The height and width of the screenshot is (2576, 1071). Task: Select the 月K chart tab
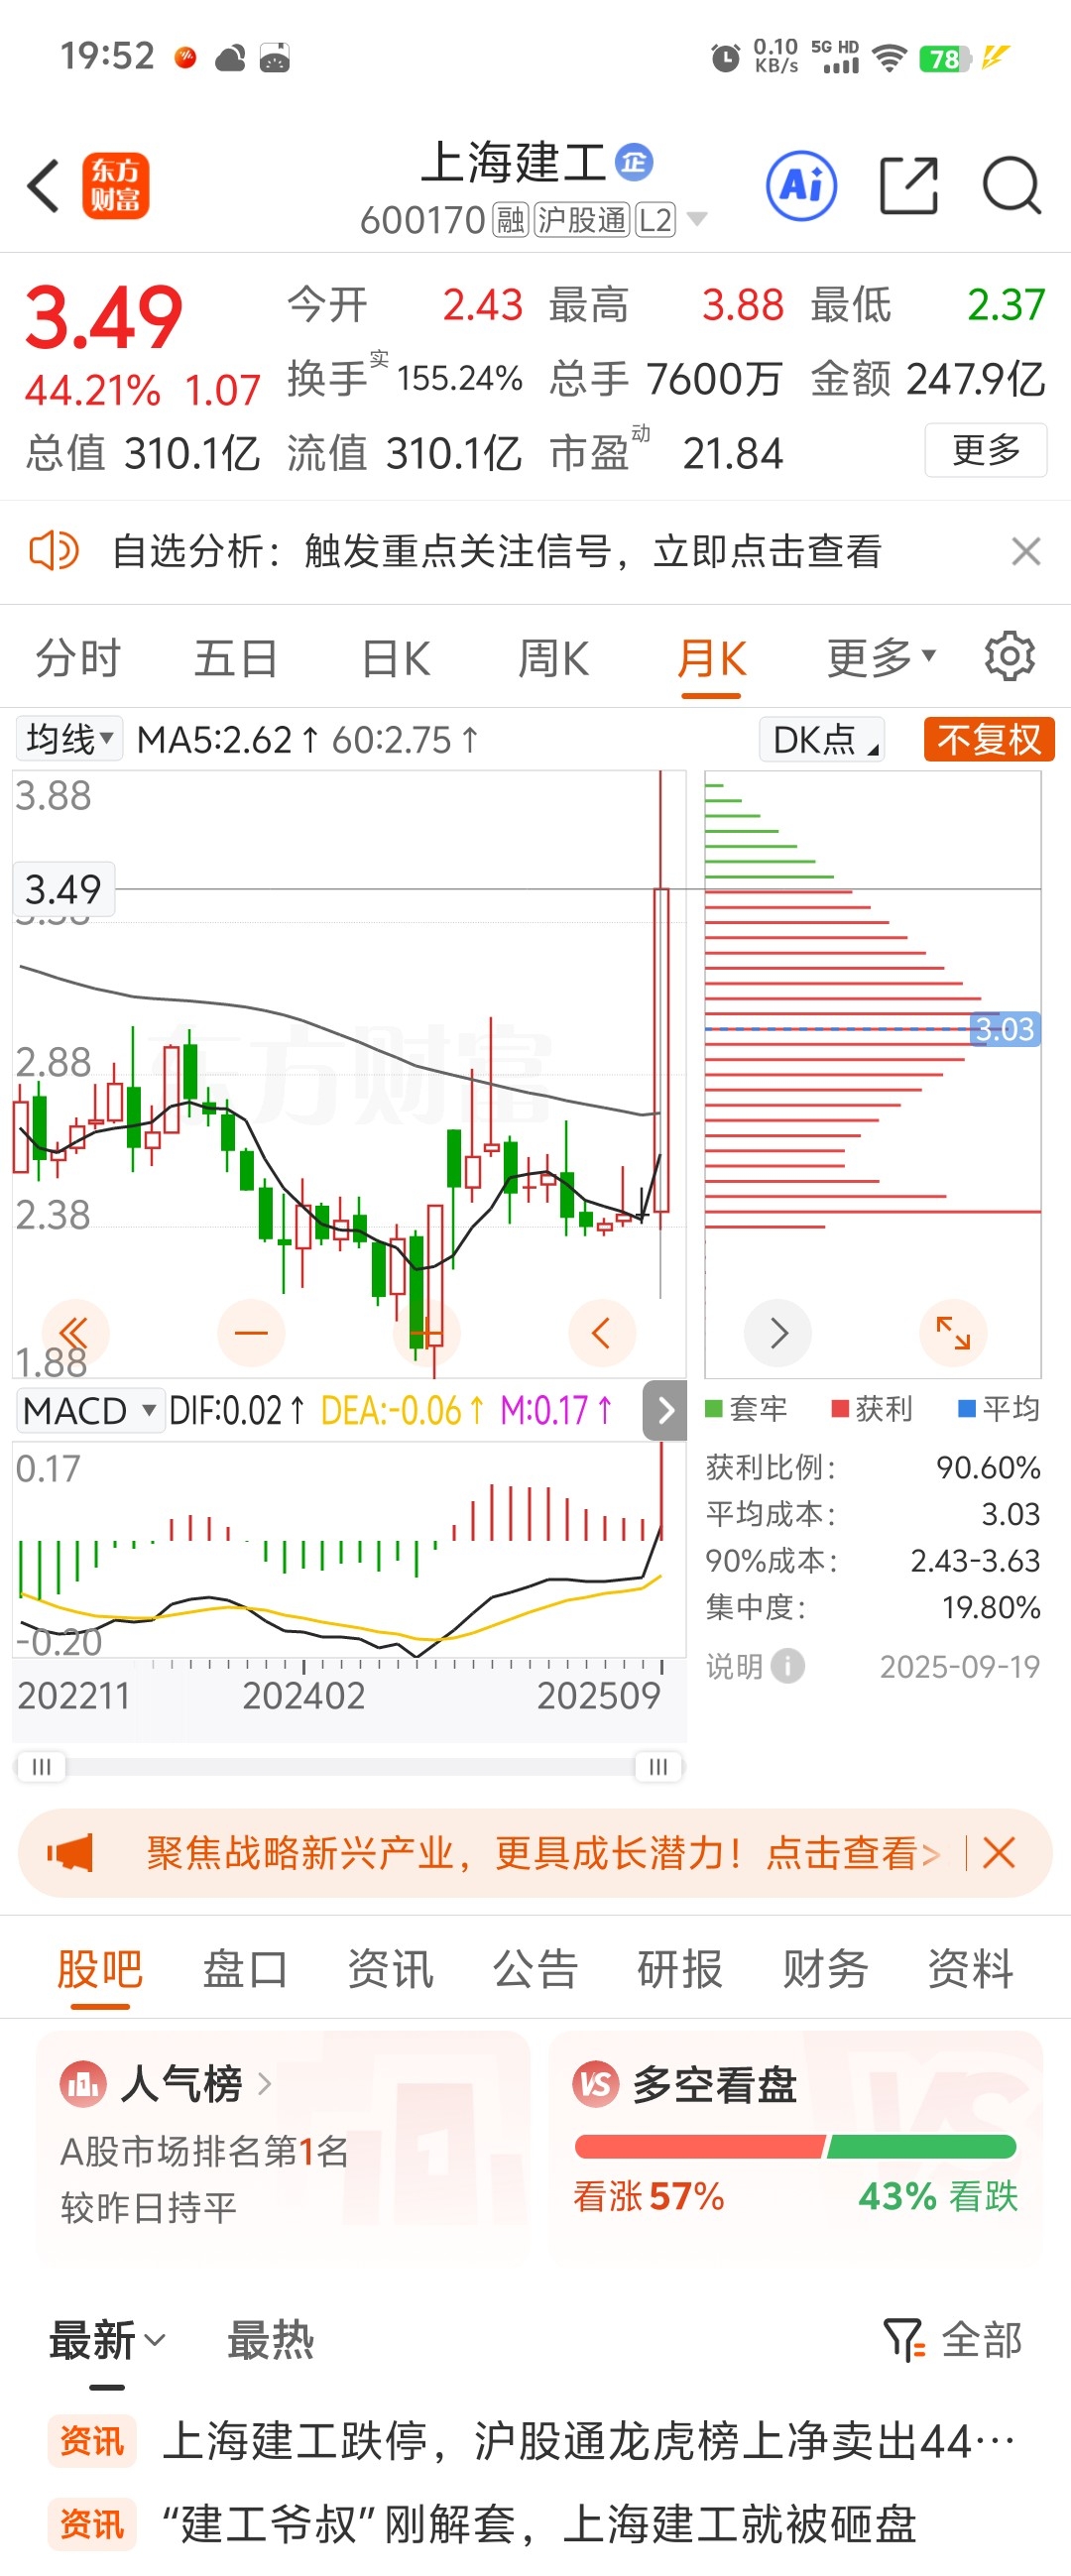(712, 658)
